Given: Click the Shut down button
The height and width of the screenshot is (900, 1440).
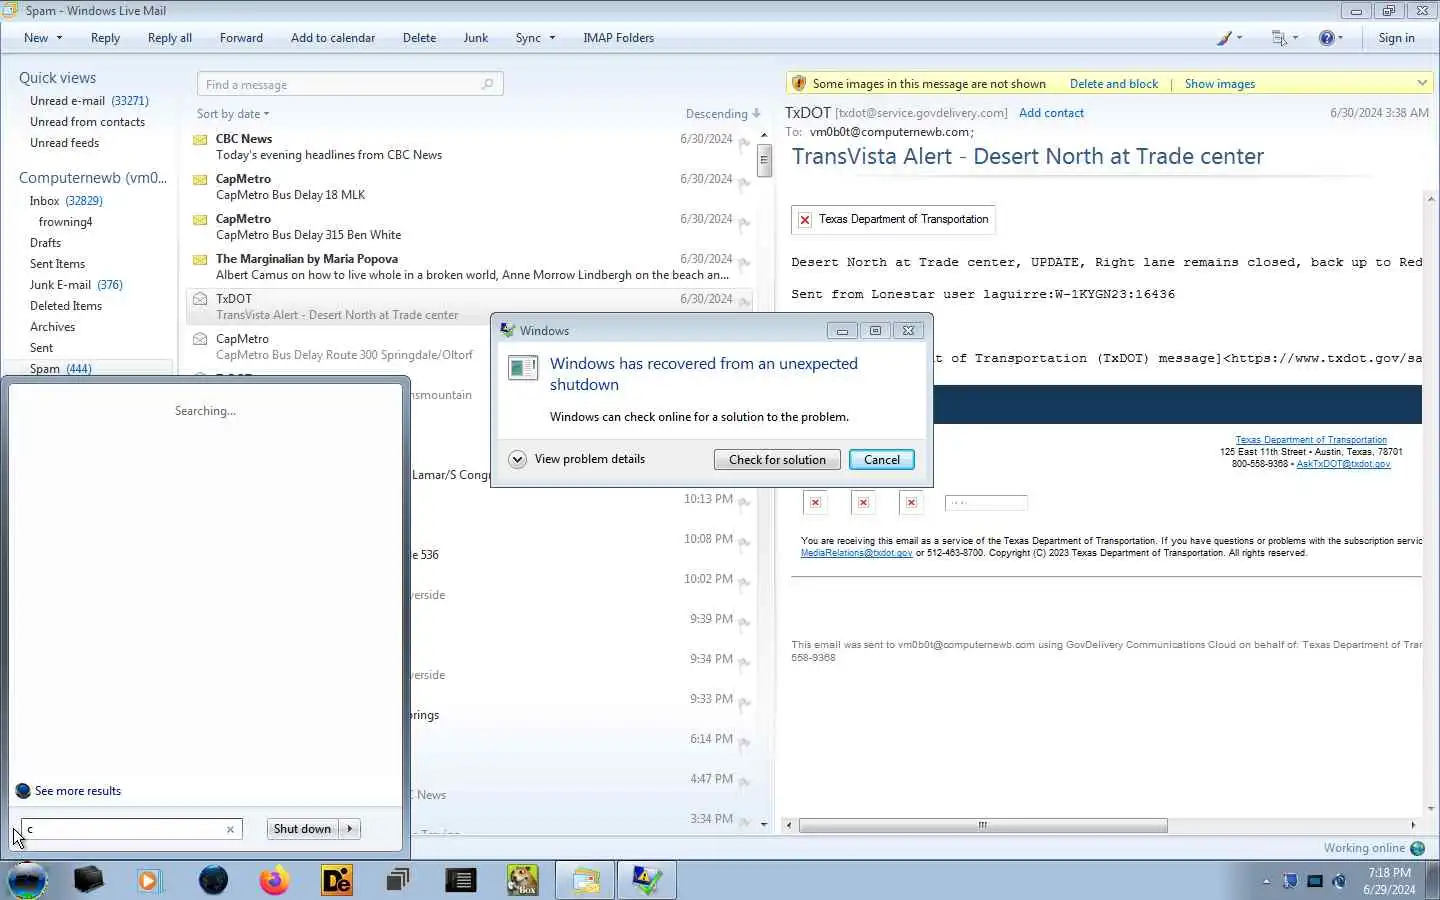Looking at the screenshot, I should (302, 829).
